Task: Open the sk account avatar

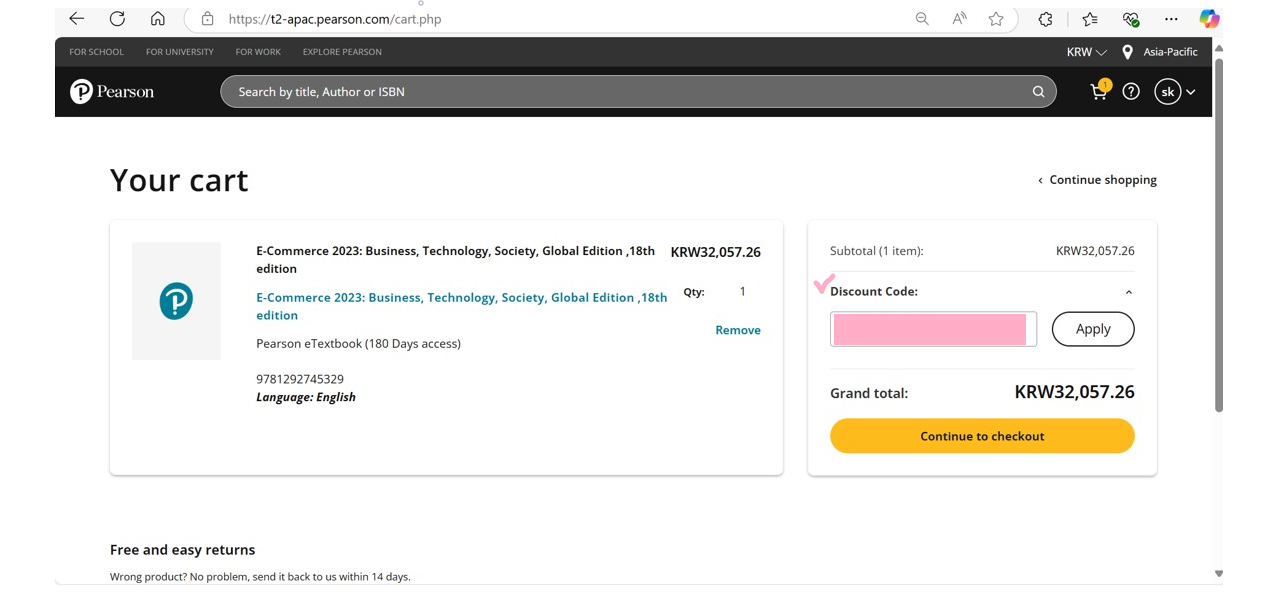Action: coord(1167,92)
